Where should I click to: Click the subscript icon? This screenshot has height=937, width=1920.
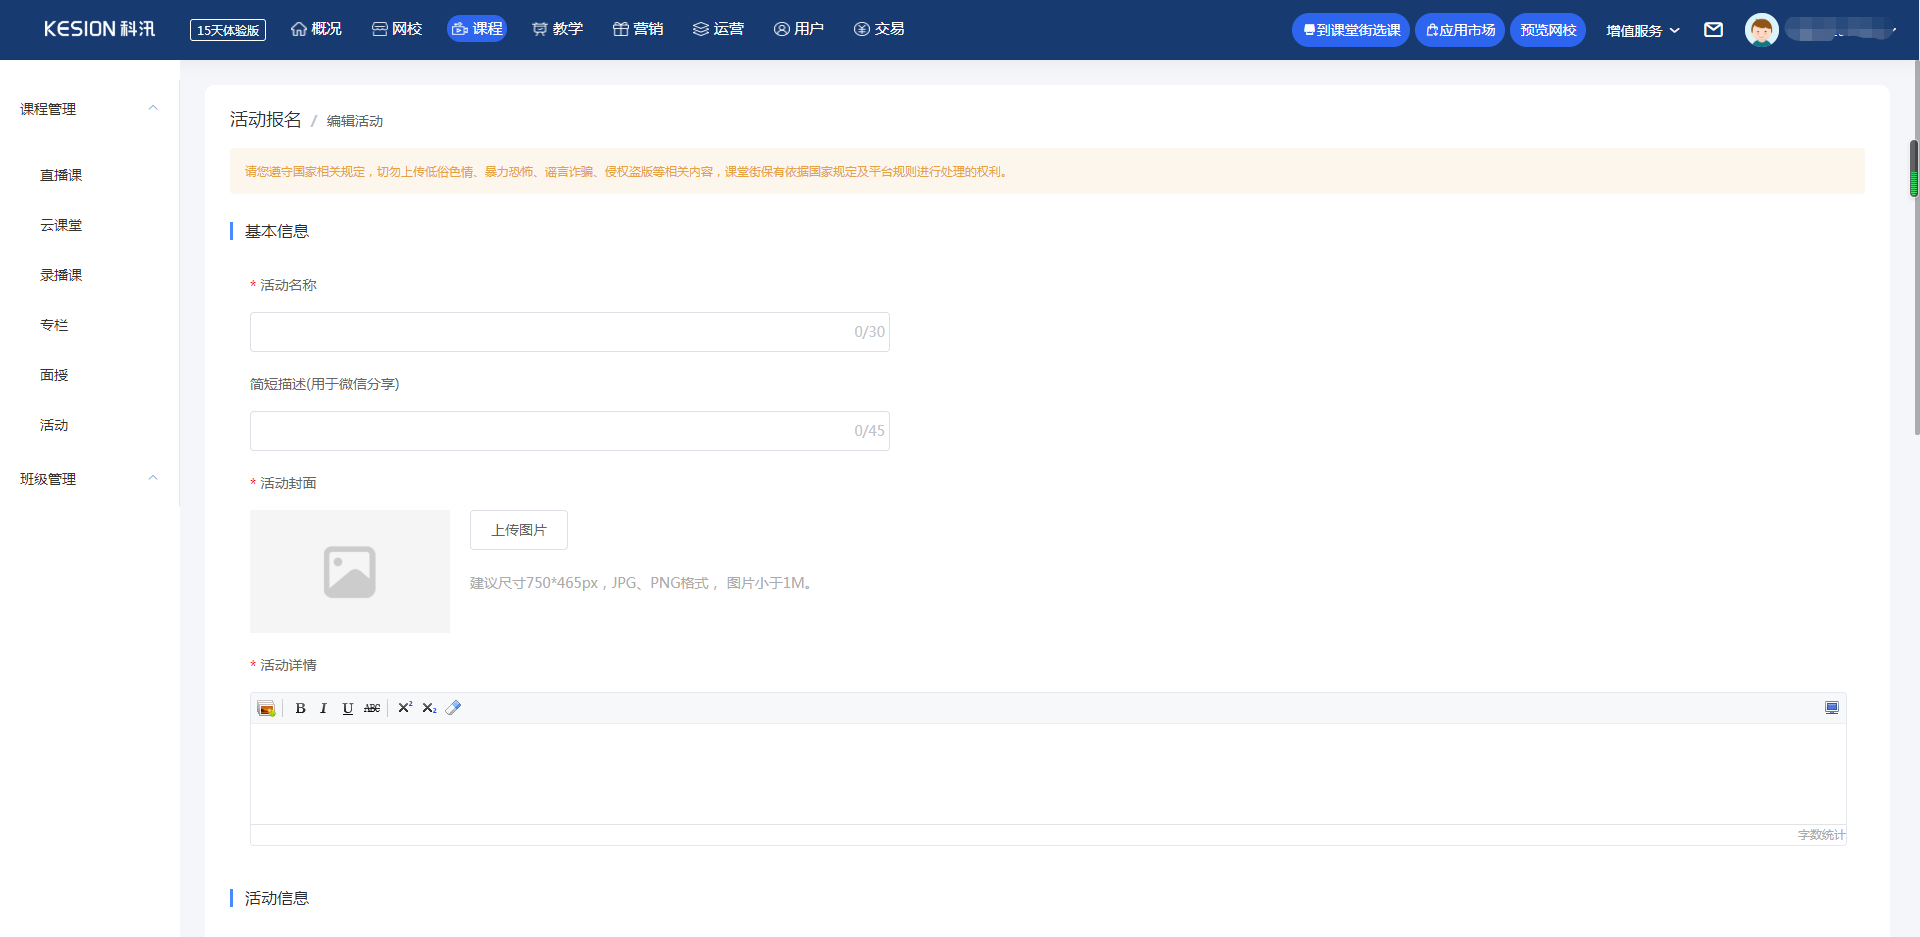pos(429,708)
